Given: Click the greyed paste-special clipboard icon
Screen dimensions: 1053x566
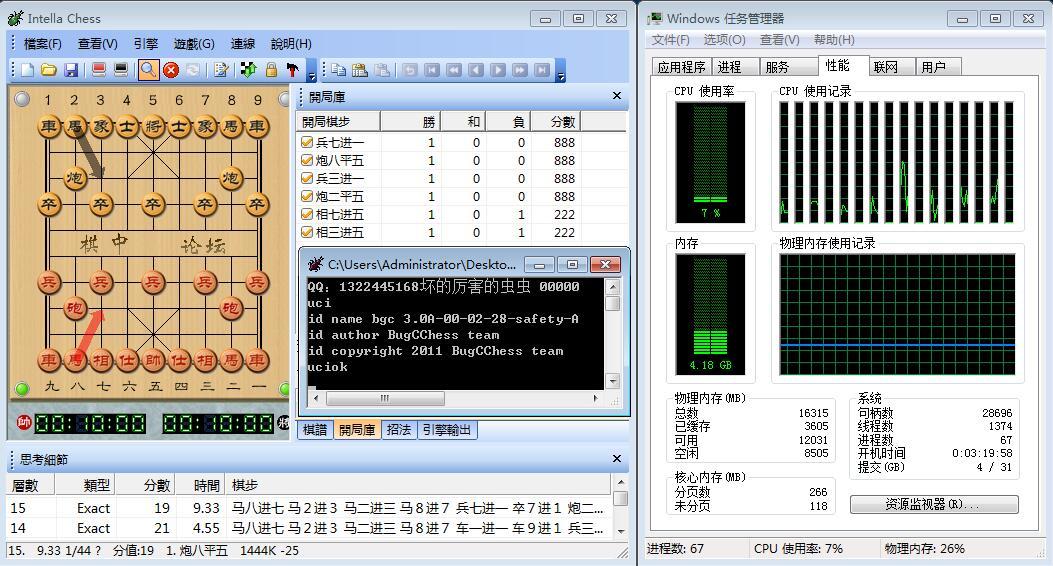Looking at the screenshot, I should [382, 70].
